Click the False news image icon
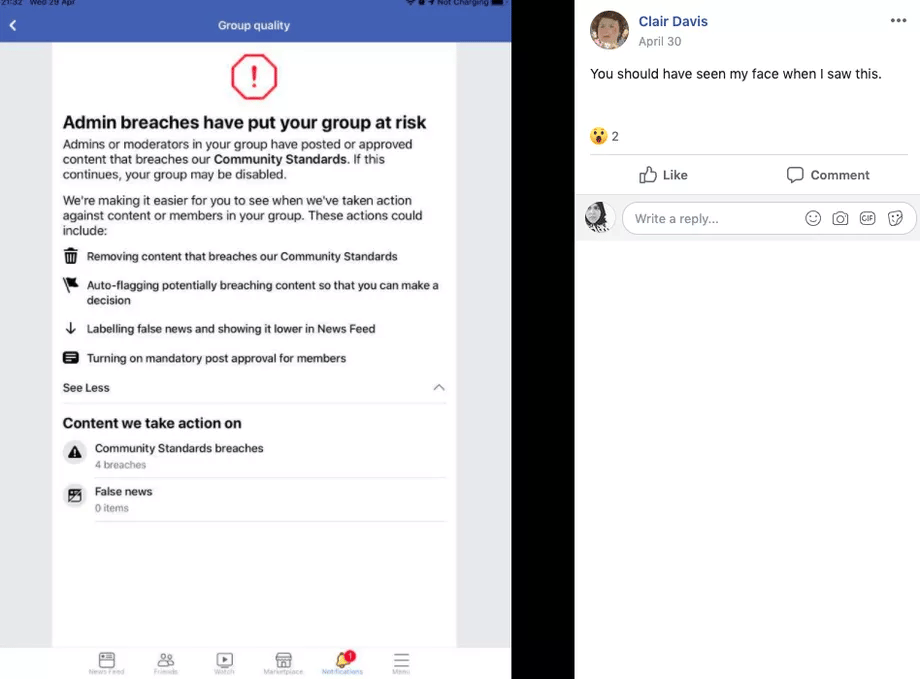Image resolution: width=920 pixels, height=679 pixels. pos(75,495)
